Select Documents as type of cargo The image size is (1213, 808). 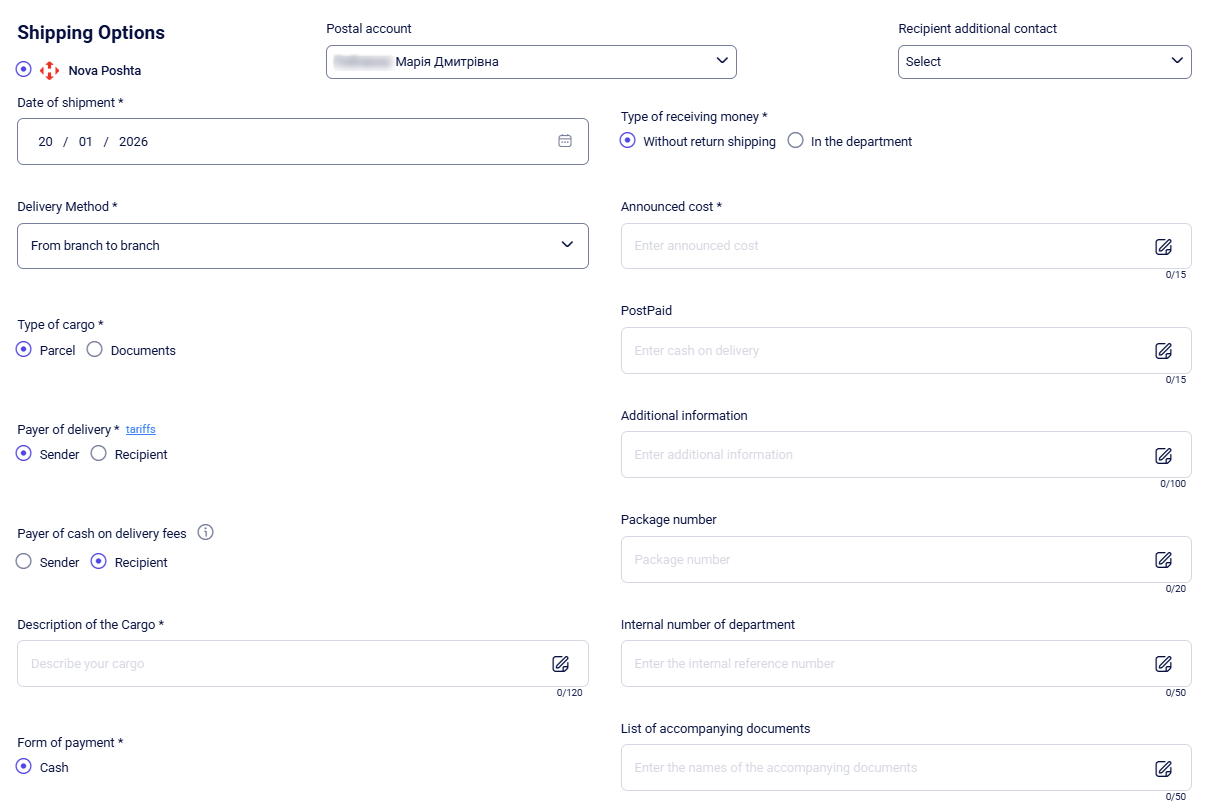(95, 350)
